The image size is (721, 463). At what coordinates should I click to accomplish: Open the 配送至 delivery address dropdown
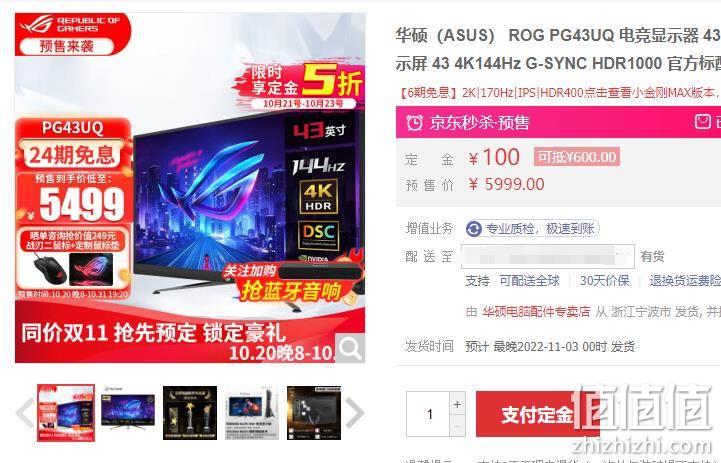tap(548, 257)
